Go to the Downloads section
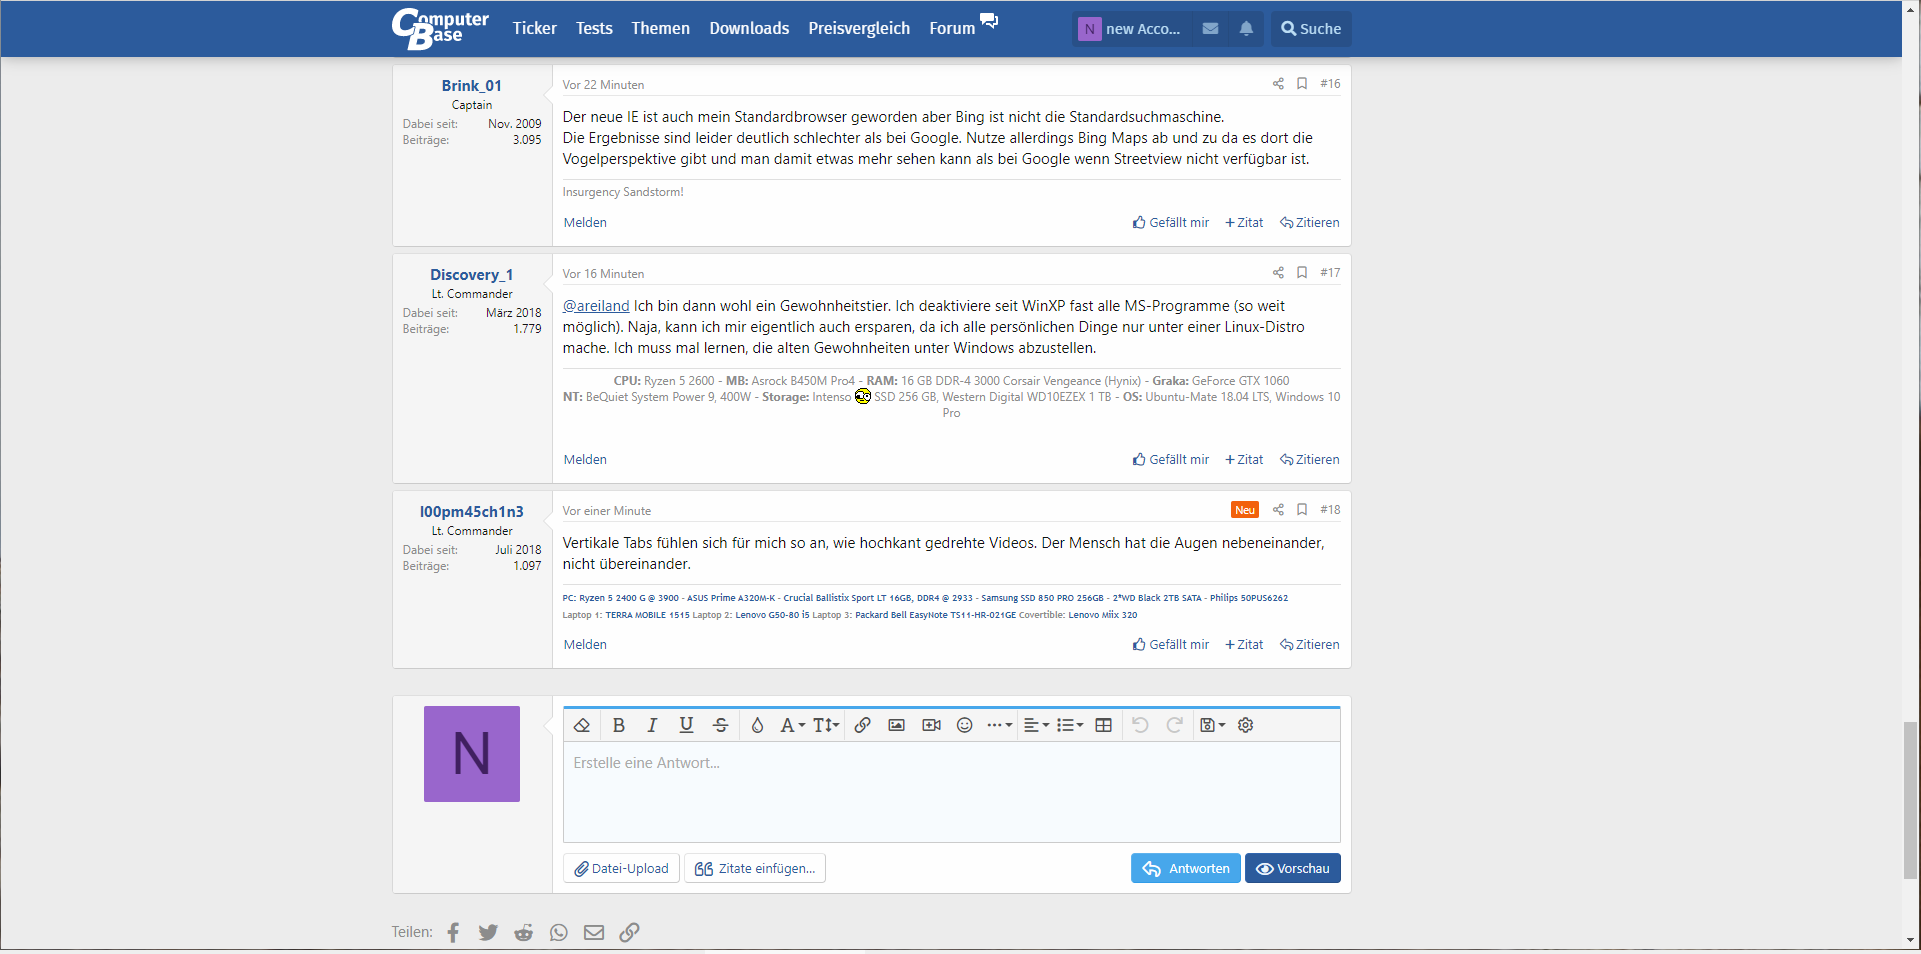 [749, 28]
